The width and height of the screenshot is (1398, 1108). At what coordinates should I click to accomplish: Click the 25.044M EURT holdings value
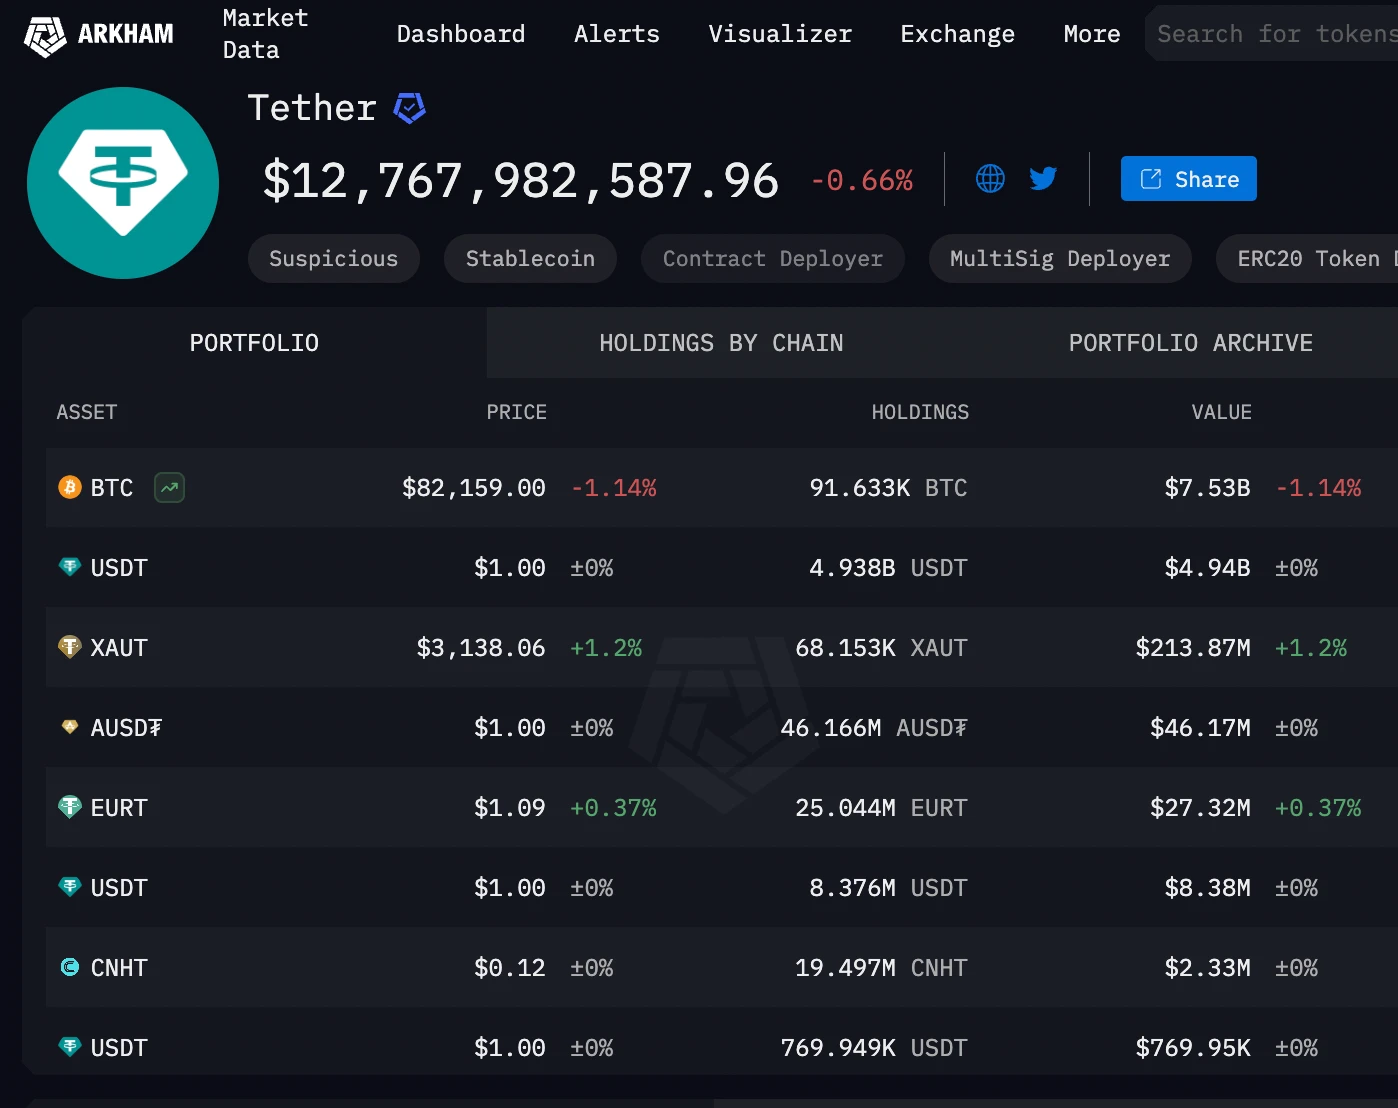point(881,808)
